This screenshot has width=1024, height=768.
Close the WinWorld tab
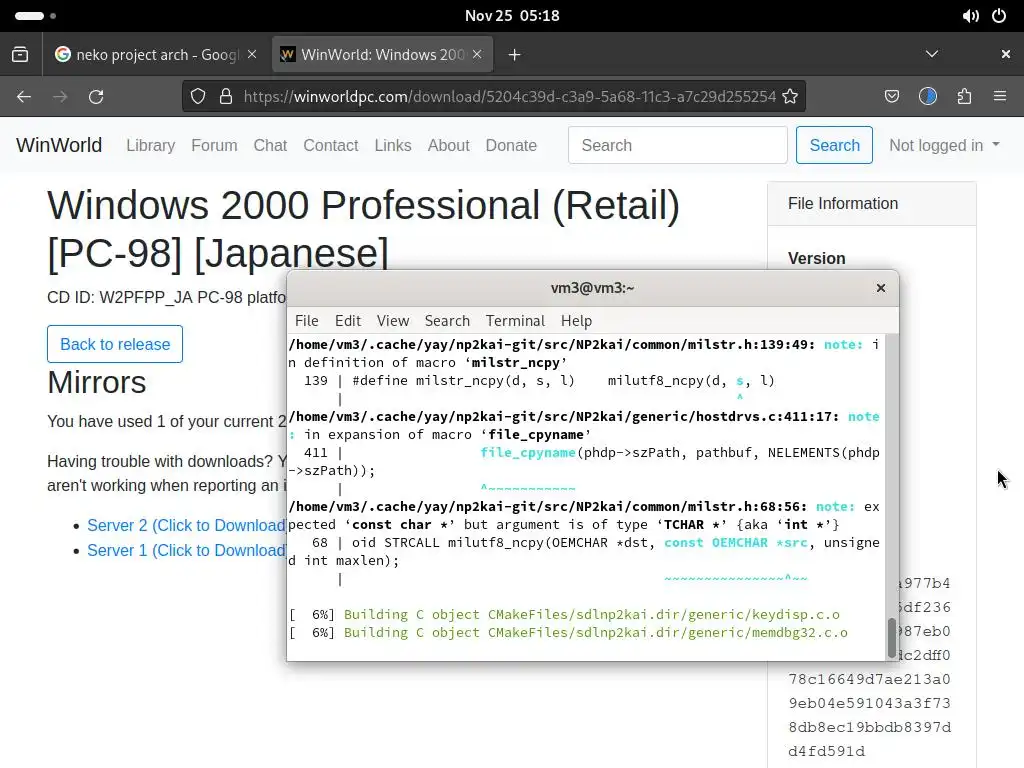[x=477, y=54]
